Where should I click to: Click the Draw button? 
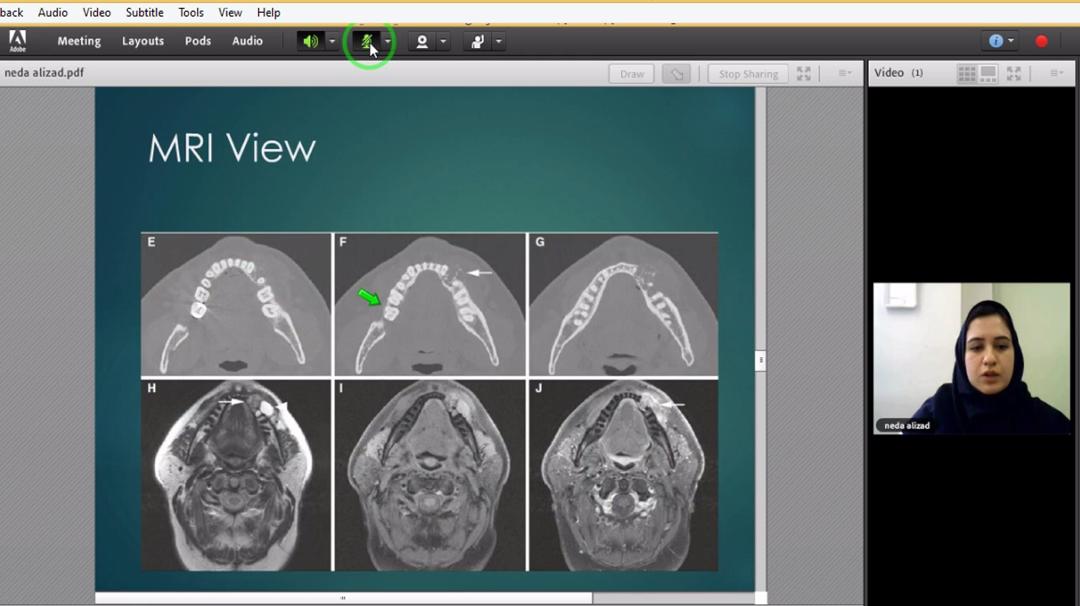click(632, 74)
